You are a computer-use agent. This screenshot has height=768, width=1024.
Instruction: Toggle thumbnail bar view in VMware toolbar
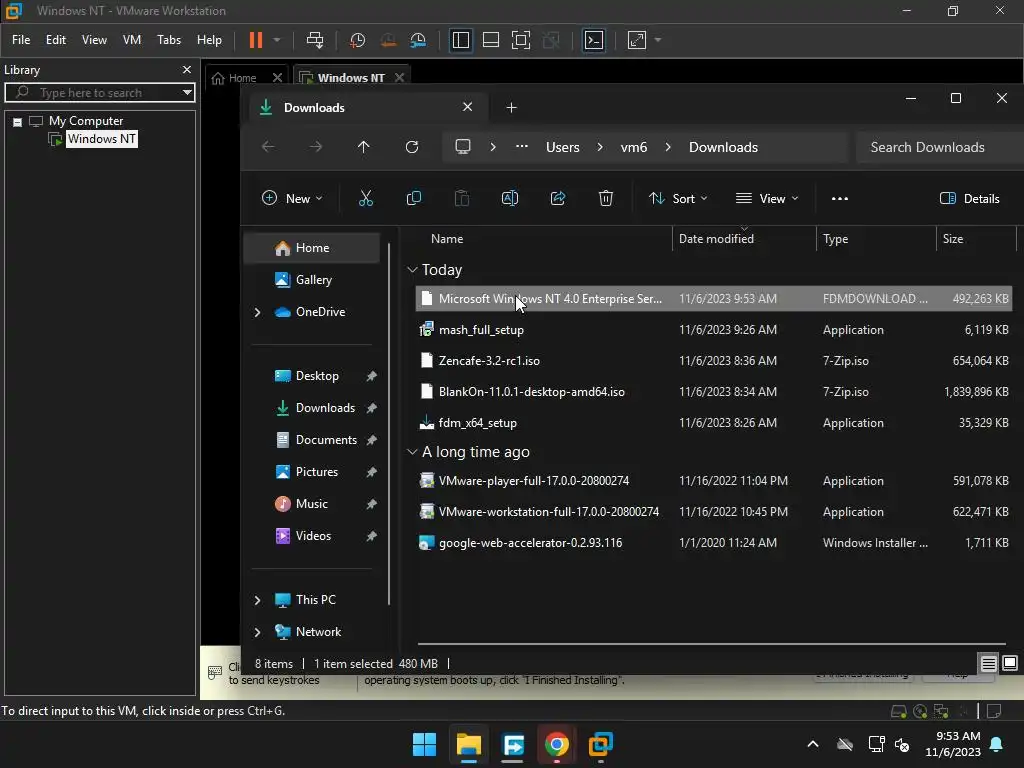tap(490, 40)
